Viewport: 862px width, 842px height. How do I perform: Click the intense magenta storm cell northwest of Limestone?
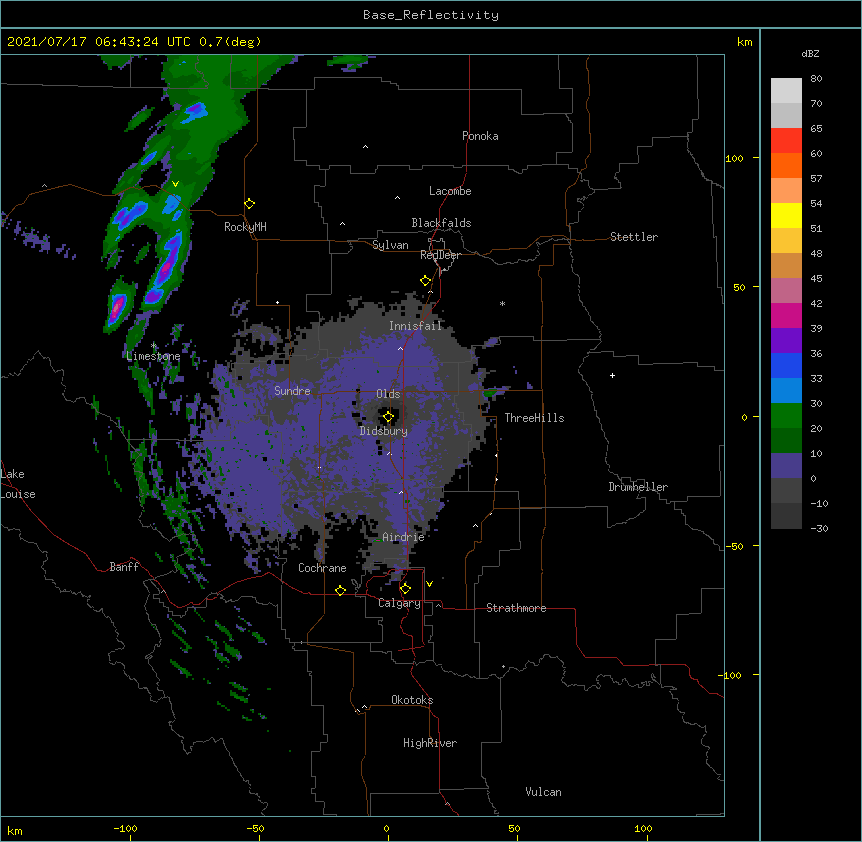pyautogui.click(x=116, y=309)
